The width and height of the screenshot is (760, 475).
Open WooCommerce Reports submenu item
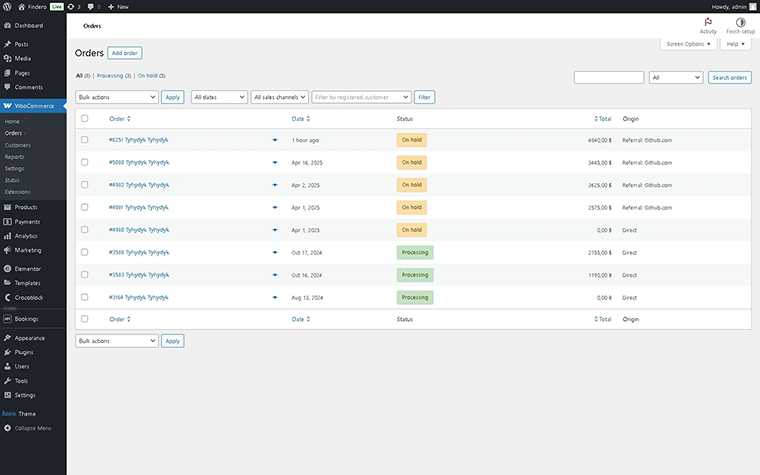[14, 157]
